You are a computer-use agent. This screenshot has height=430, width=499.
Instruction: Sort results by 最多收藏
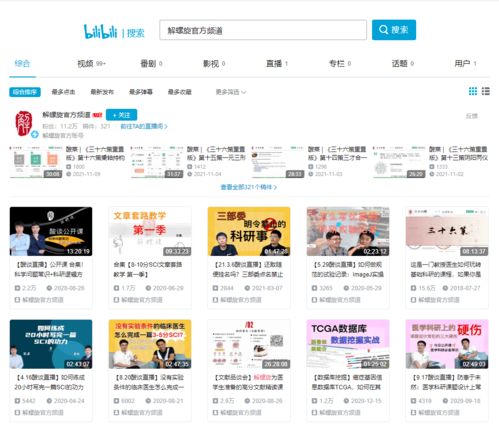coord(179,92)
